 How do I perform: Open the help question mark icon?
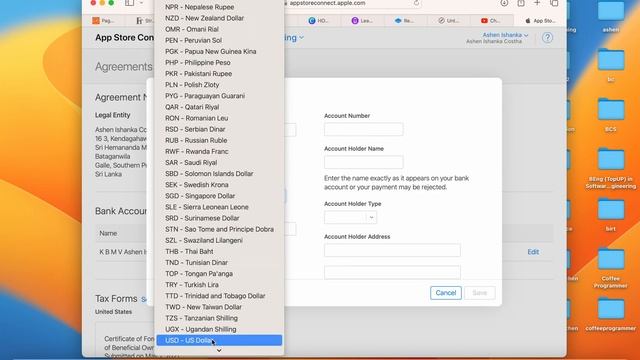point(547,38)
